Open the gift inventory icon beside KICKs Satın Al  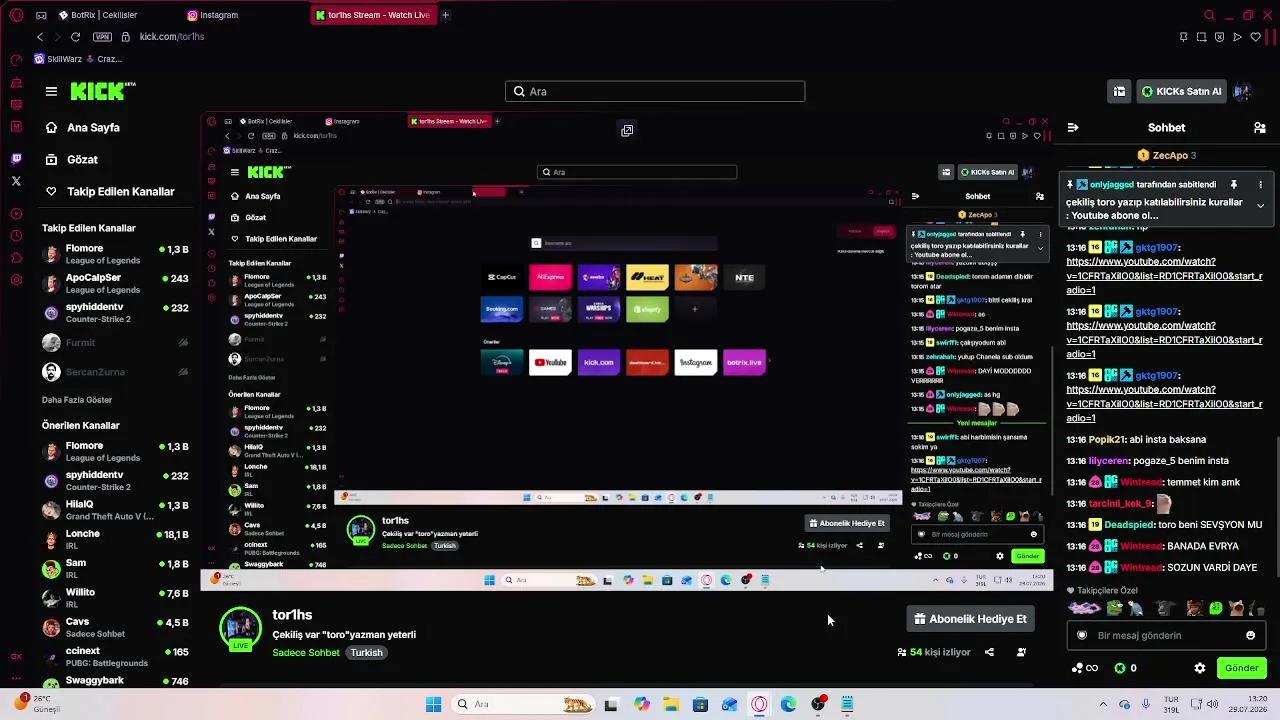coord(1119,91)
